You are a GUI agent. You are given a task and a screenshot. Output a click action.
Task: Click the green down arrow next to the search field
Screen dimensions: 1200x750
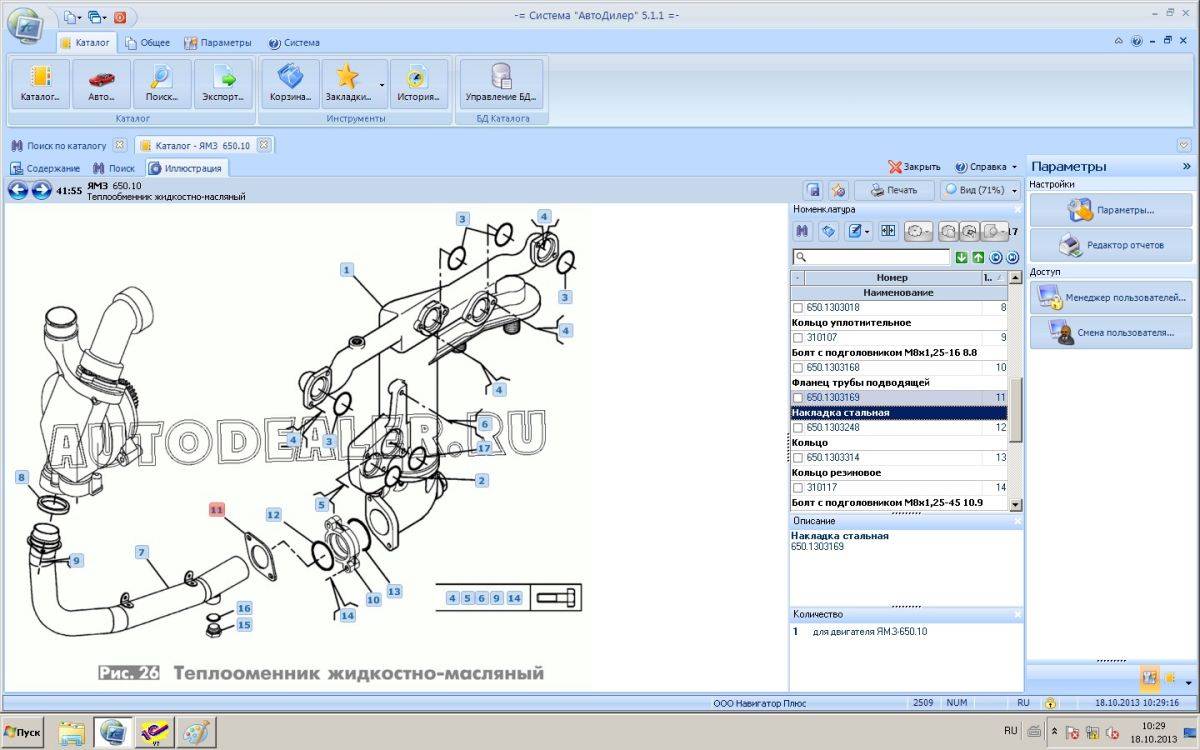(961, 258)
